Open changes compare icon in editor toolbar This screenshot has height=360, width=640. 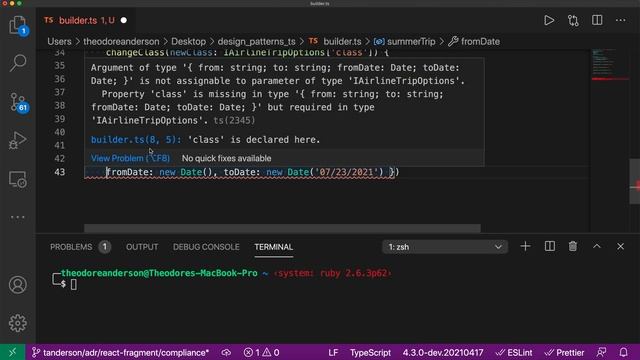click(x=573, y=20)
